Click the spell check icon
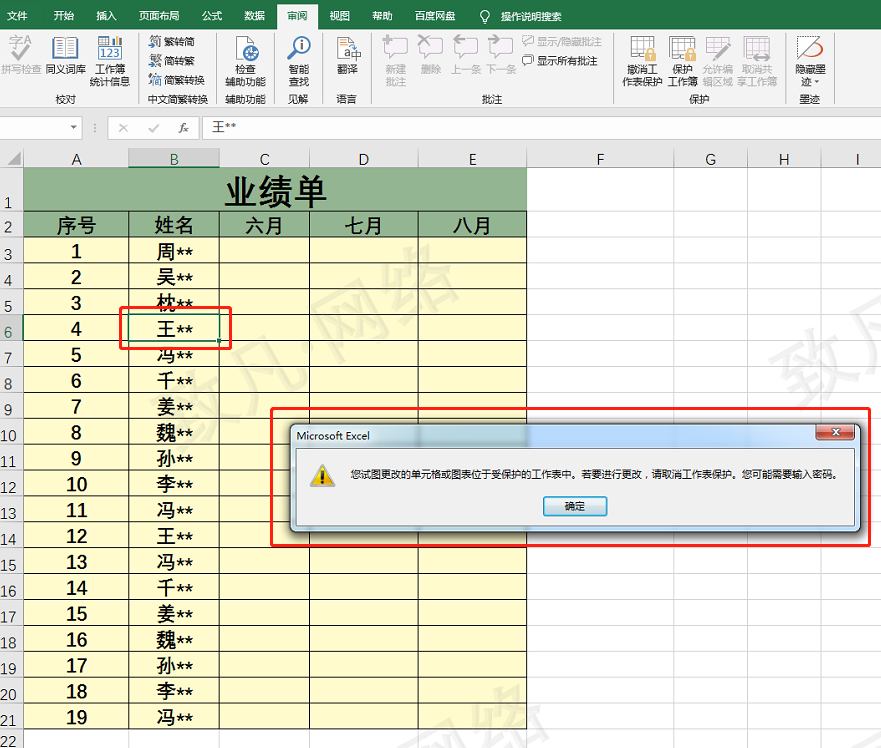 point(20,54)
